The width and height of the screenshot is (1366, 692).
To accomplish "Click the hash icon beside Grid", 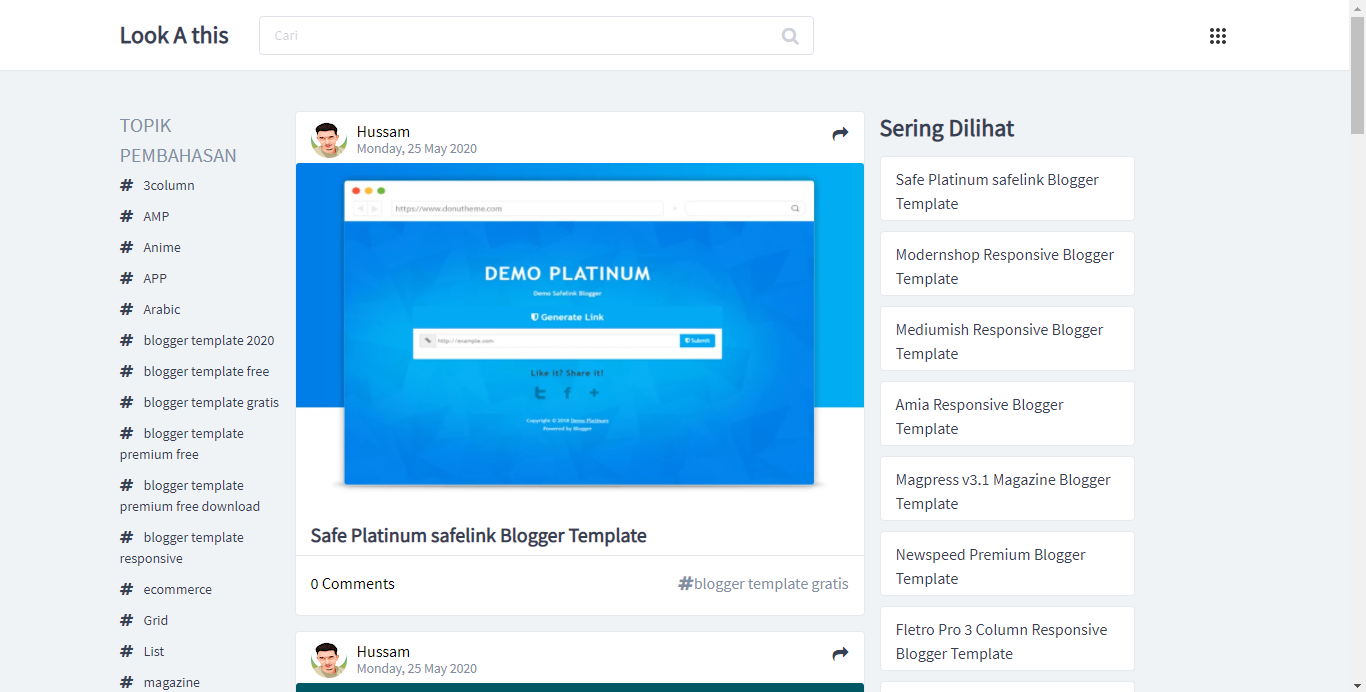I will tap(126, 620).
